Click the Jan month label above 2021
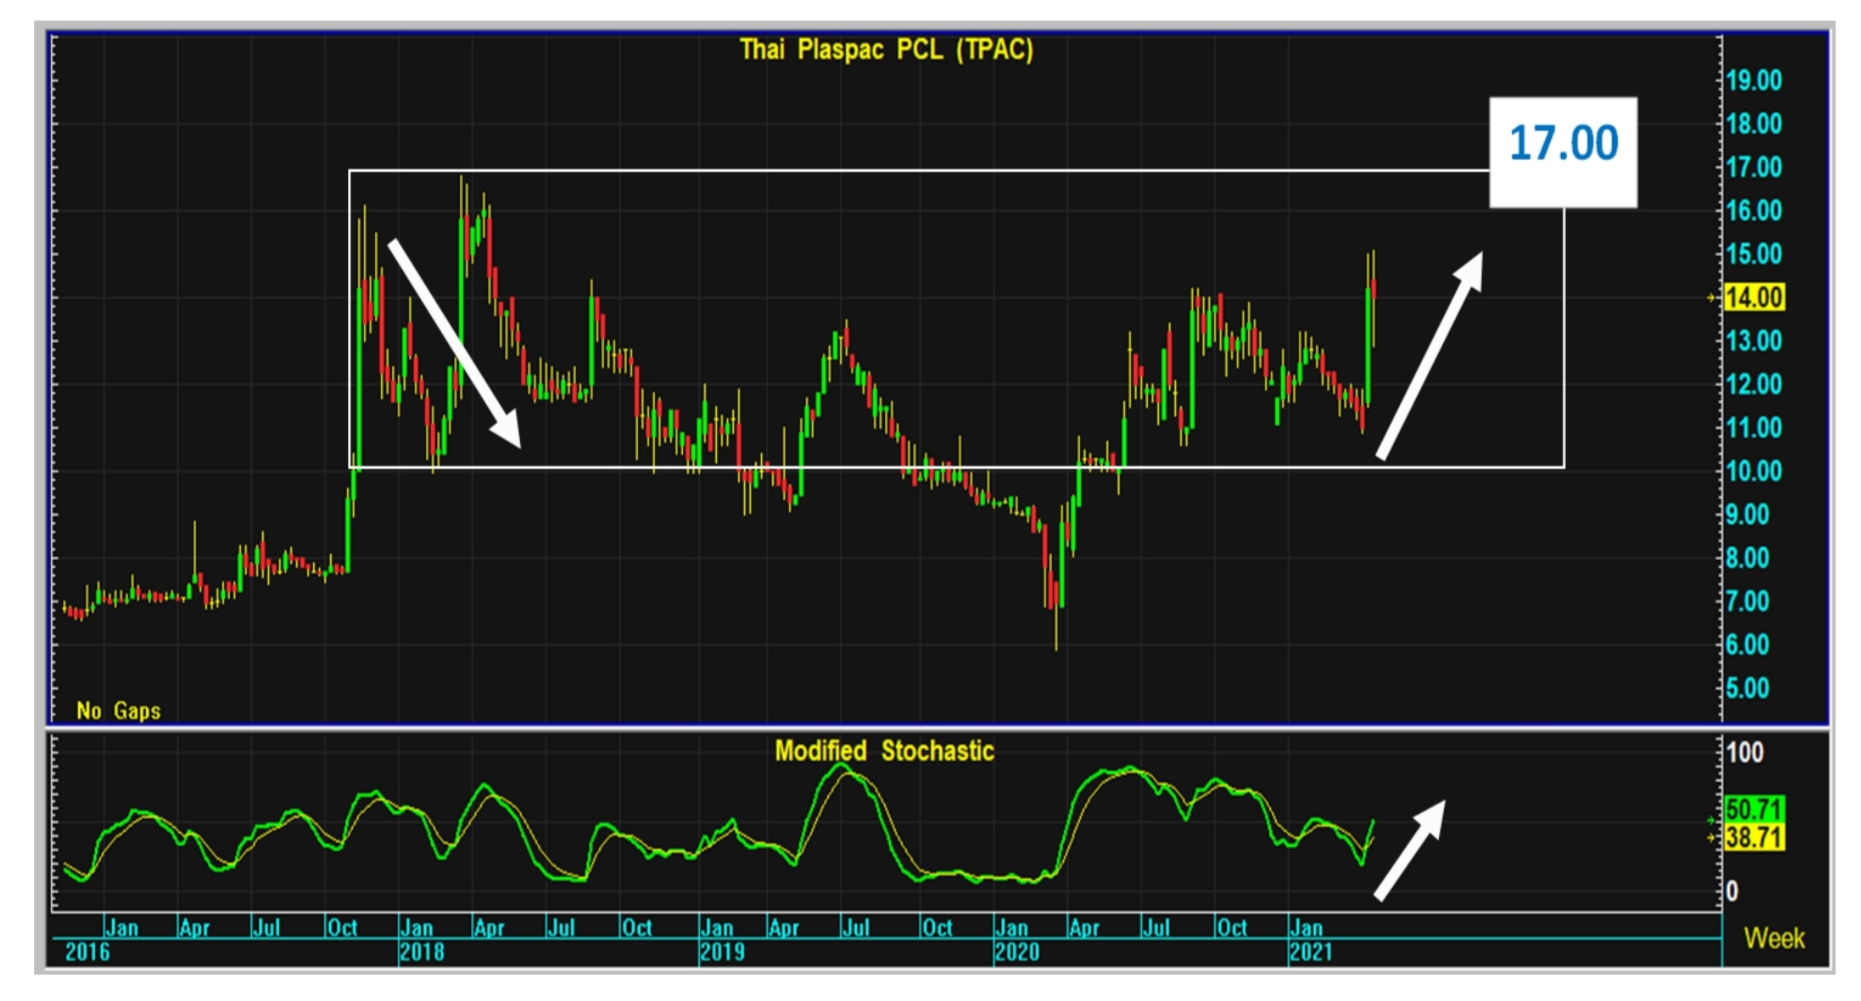The height and width of the screenshot is (1001, 1861). click(x=1307, y=928)
